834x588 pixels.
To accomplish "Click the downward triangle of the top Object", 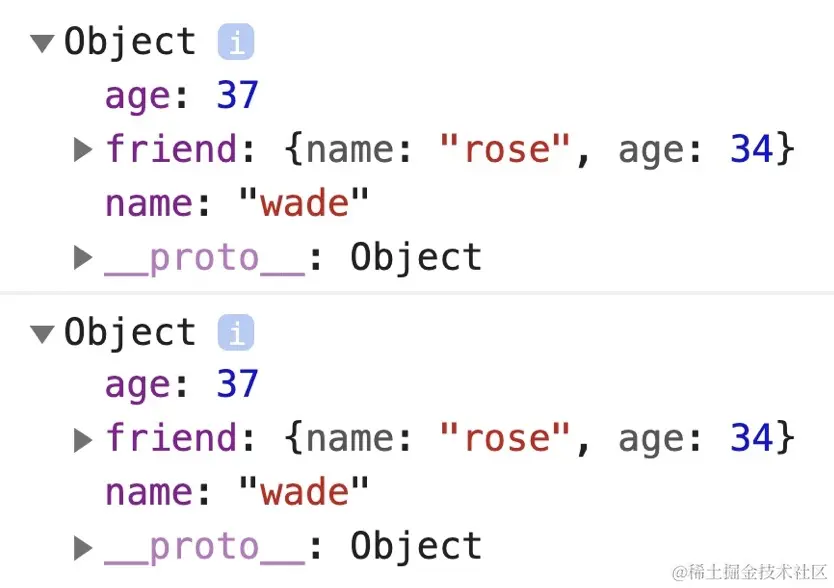I will 42,41.
